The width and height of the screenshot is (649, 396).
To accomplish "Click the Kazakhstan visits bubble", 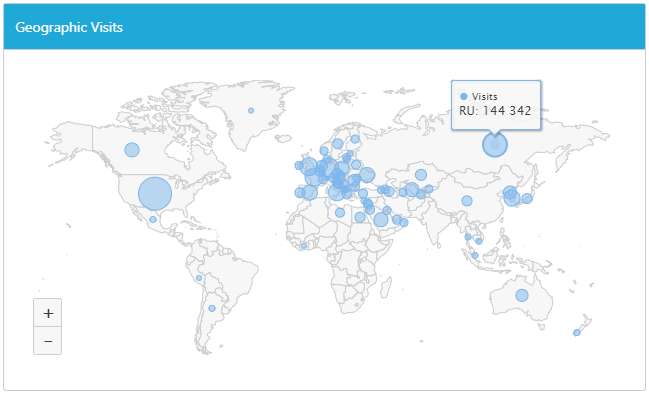I will (421, 175).
